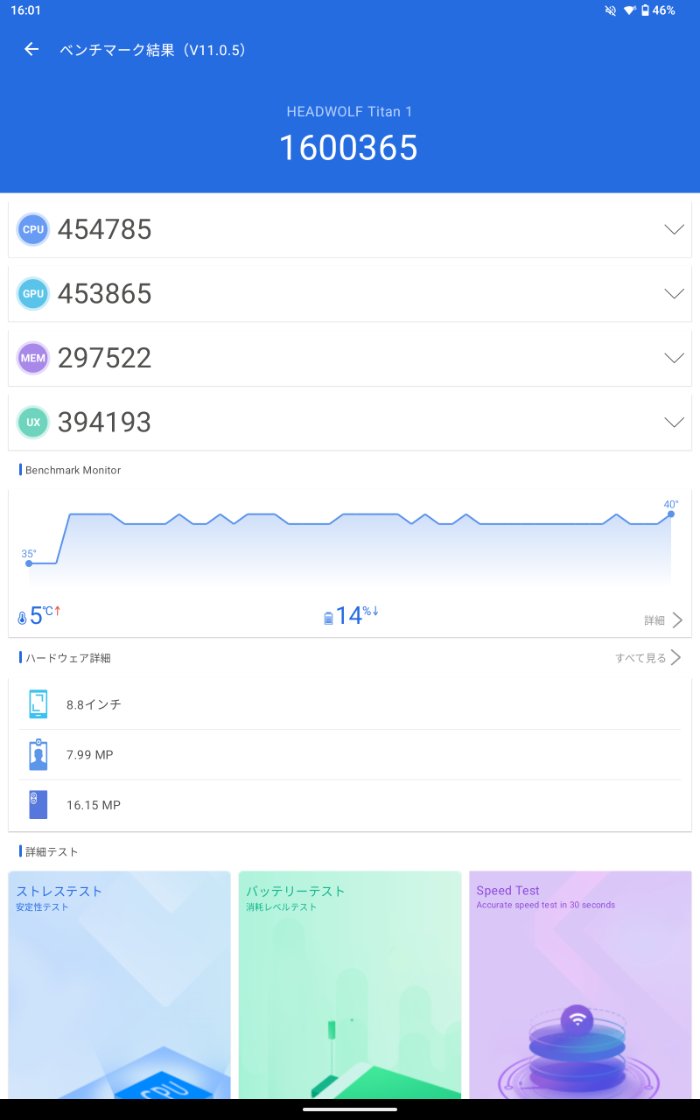Click the CPU score badge icon
The image size is (700, 1120).
pos(33,230)
